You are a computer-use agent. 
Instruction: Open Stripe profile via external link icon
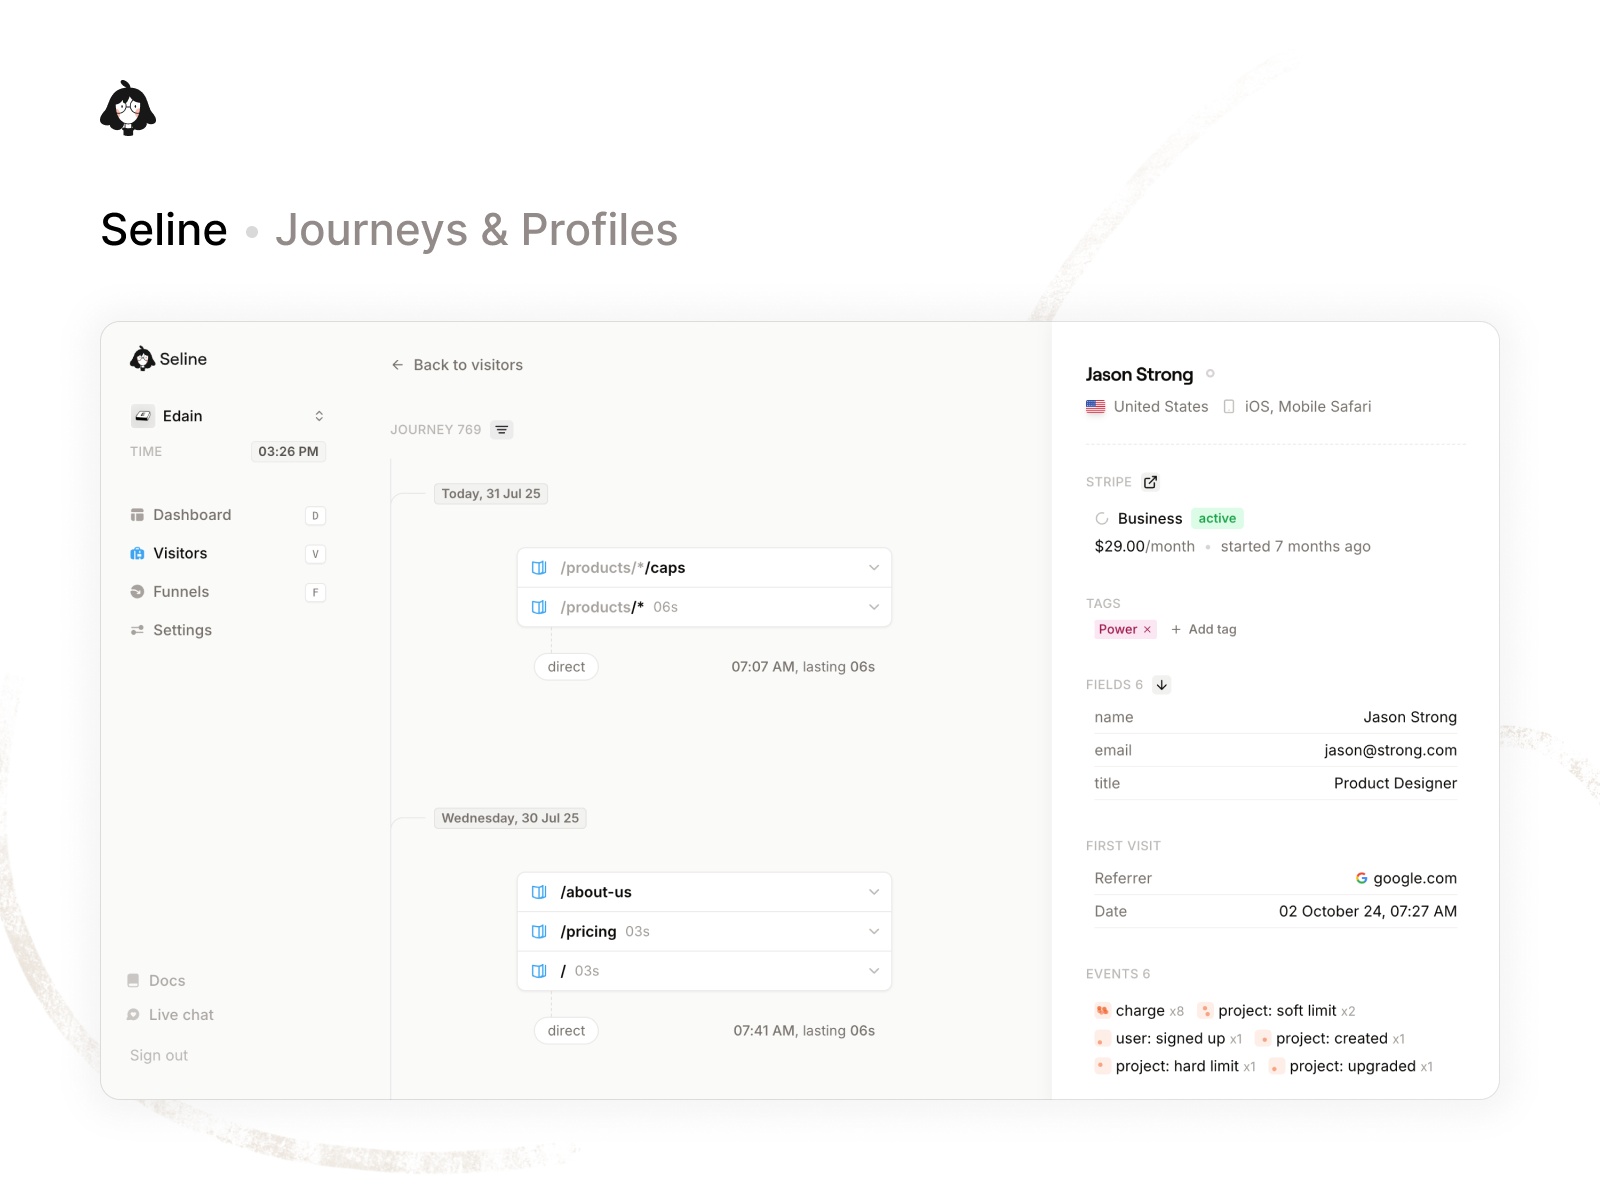click(x=1150, y=481)
